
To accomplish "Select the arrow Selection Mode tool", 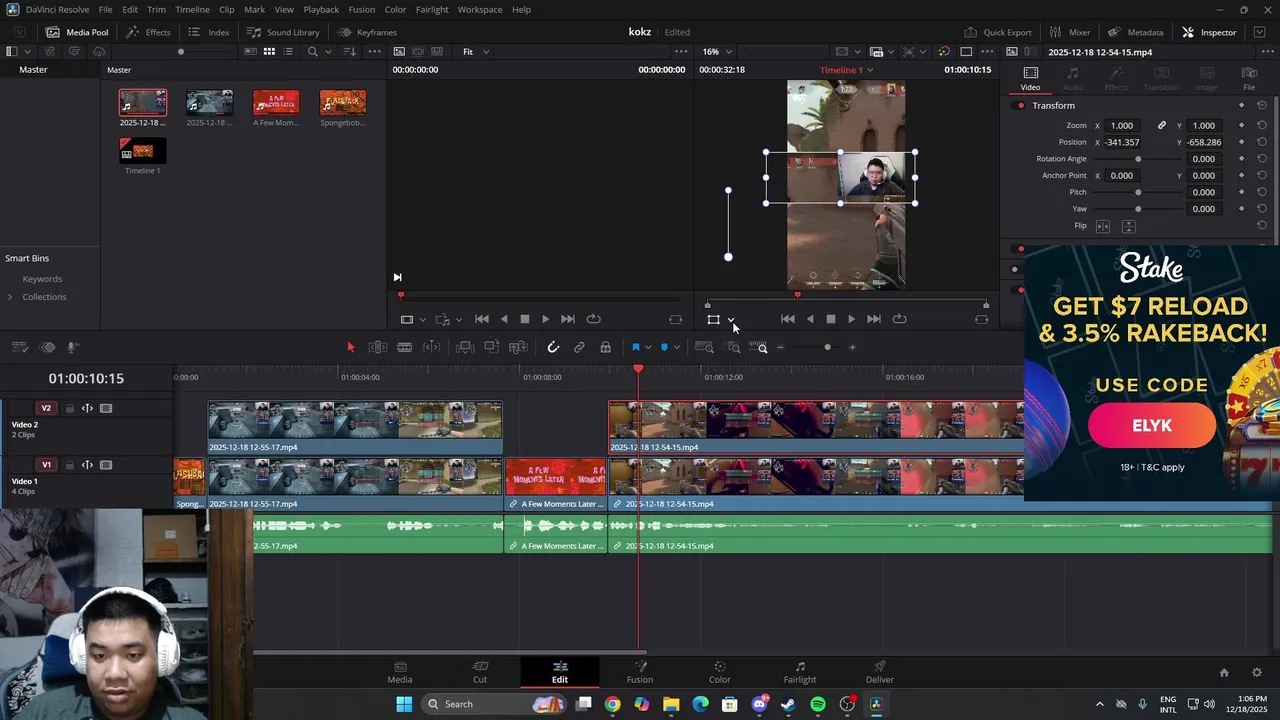I will tap(350, 347).
